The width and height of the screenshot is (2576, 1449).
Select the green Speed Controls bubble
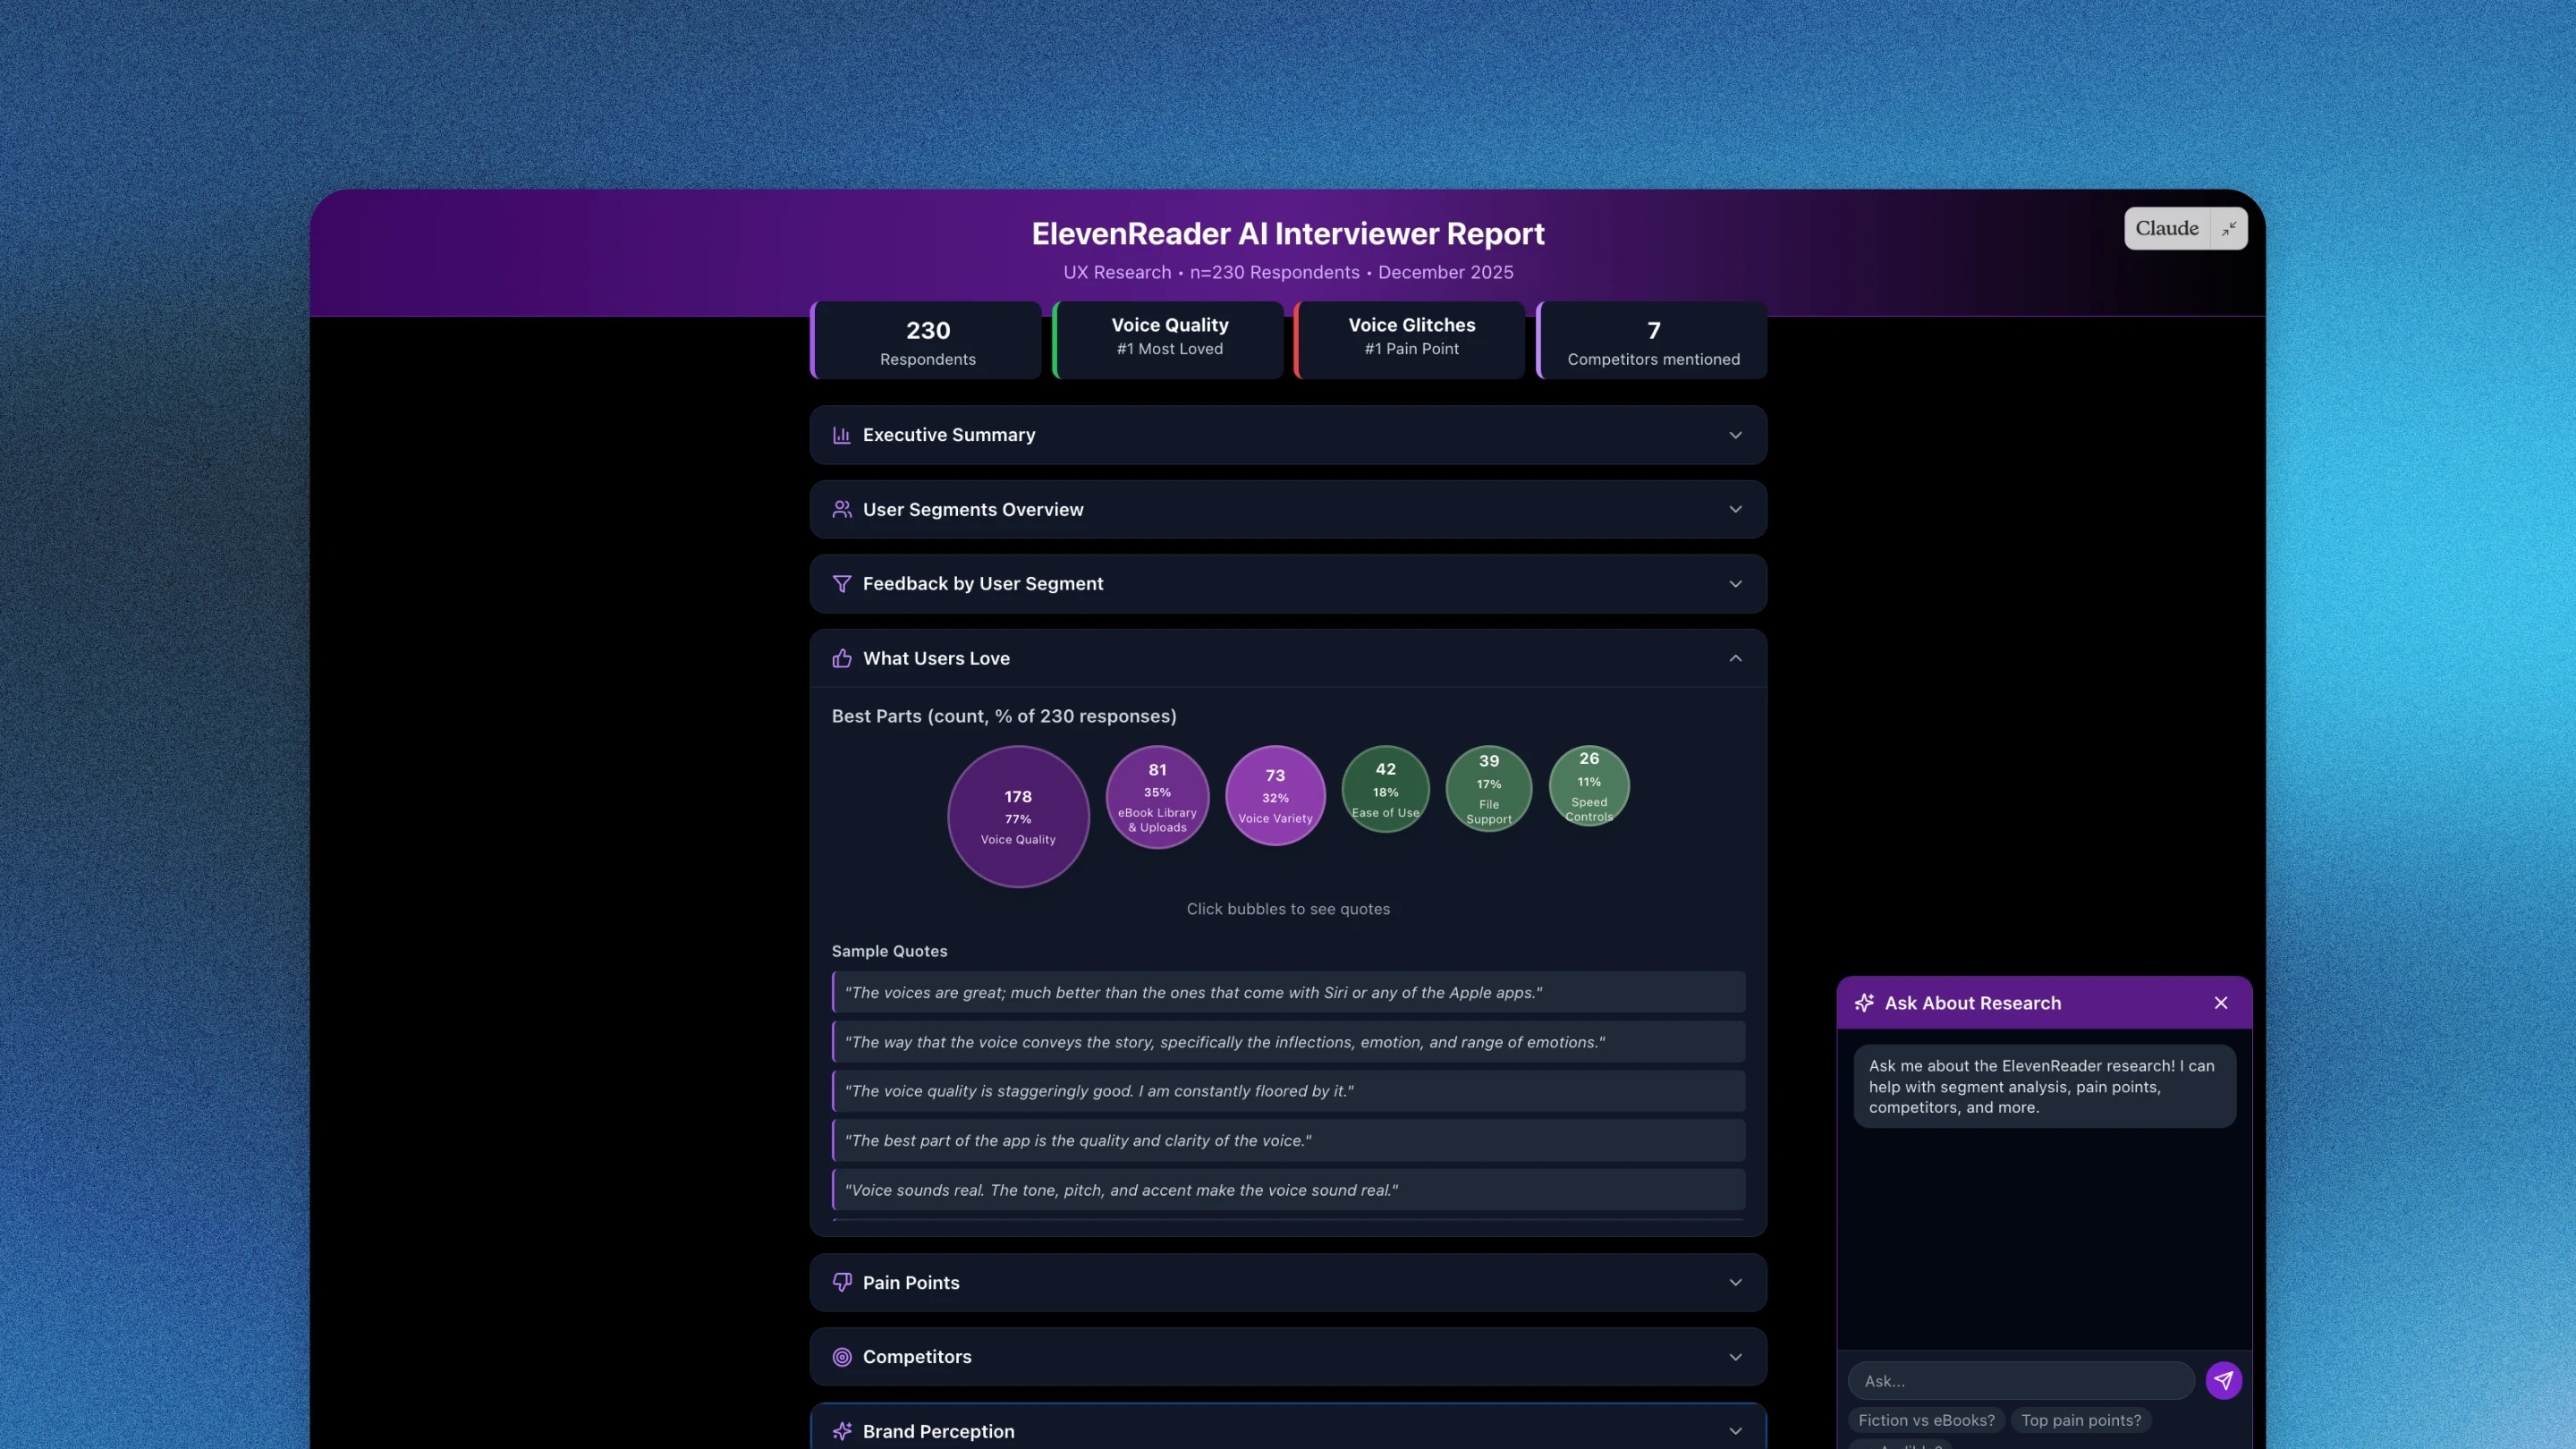coord(1588,786)
